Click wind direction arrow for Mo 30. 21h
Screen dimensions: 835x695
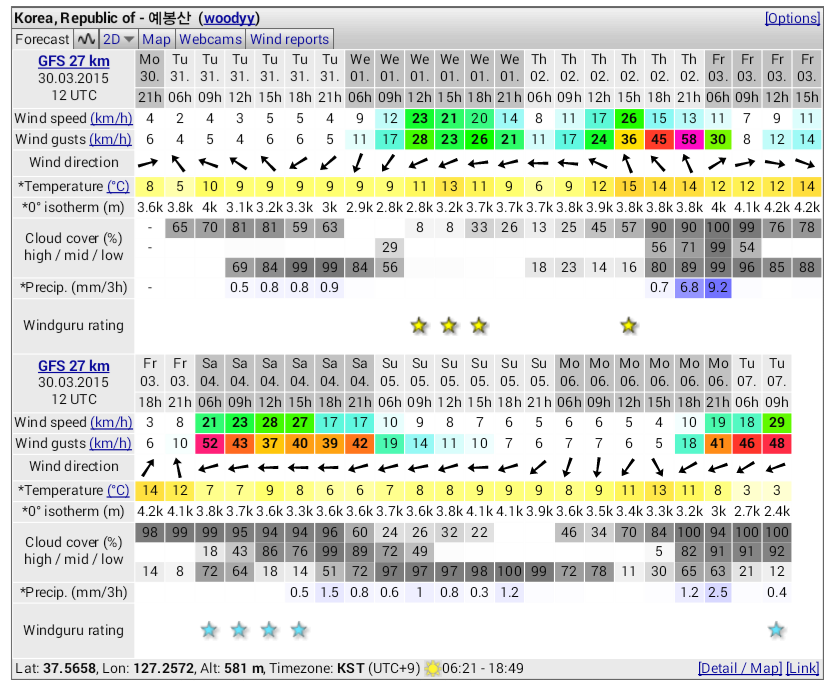point(149,163)
